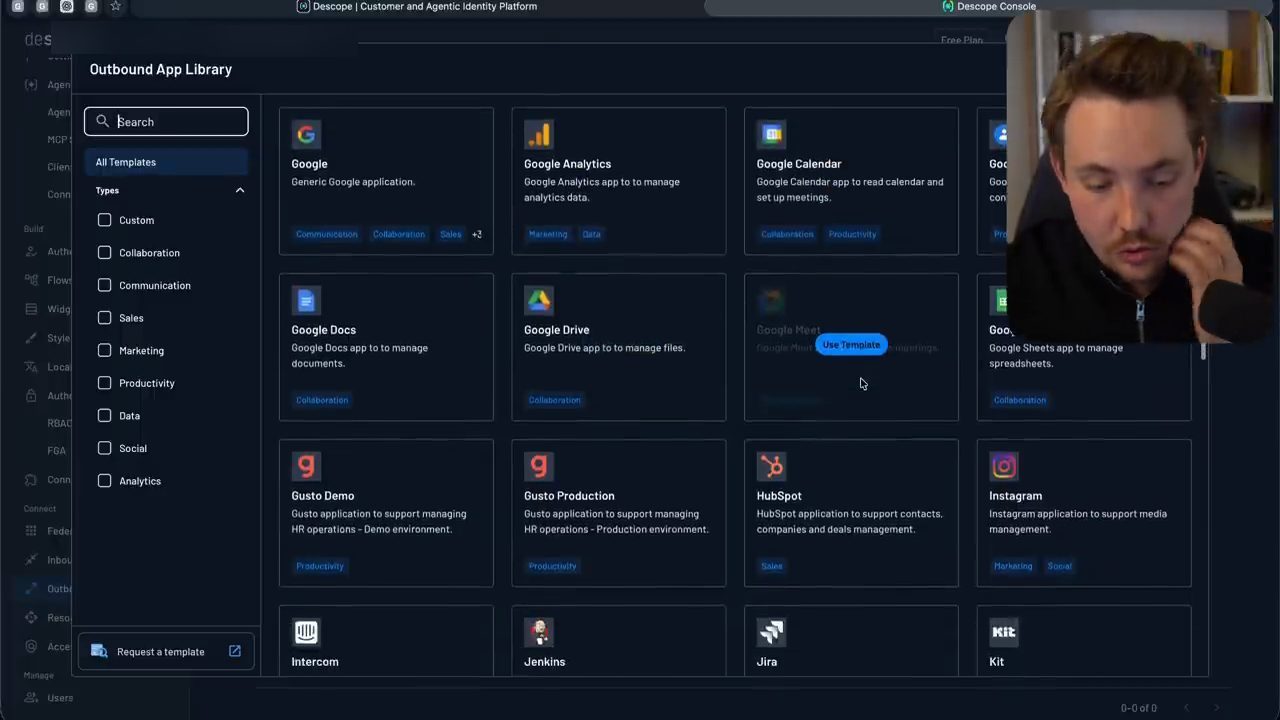Open the Request a template link
This screenshot has height=720, width=1280.
pos(166,651)
